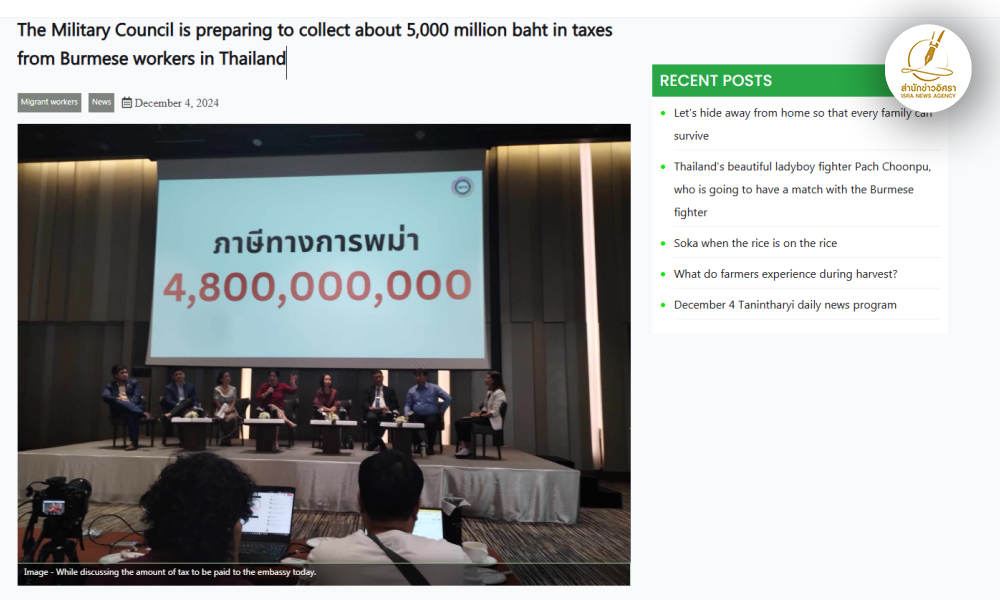Open 'Soka when the rice is on the rice'

tap(755, 243)
